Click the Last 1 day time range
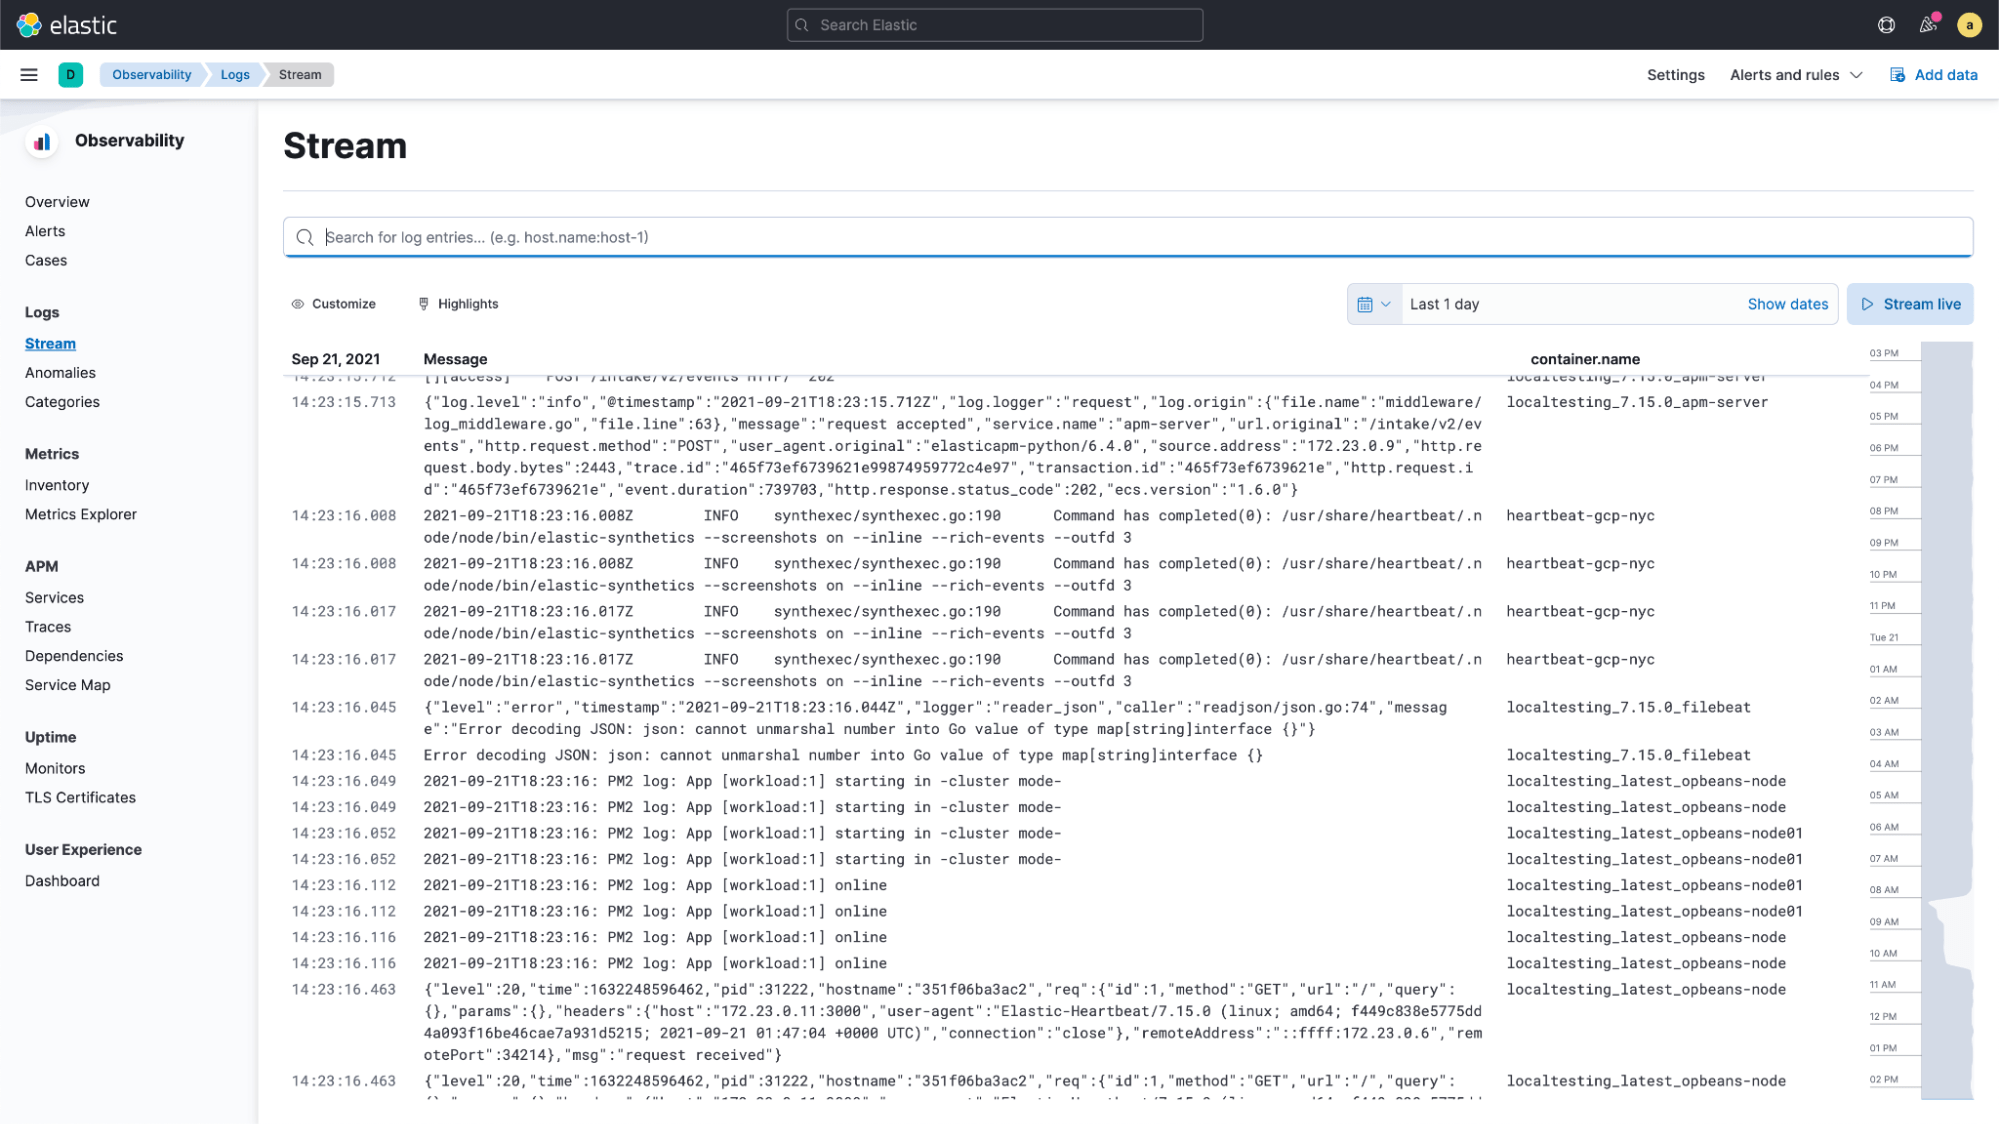1999x1125 pixels. point(1444,304)
